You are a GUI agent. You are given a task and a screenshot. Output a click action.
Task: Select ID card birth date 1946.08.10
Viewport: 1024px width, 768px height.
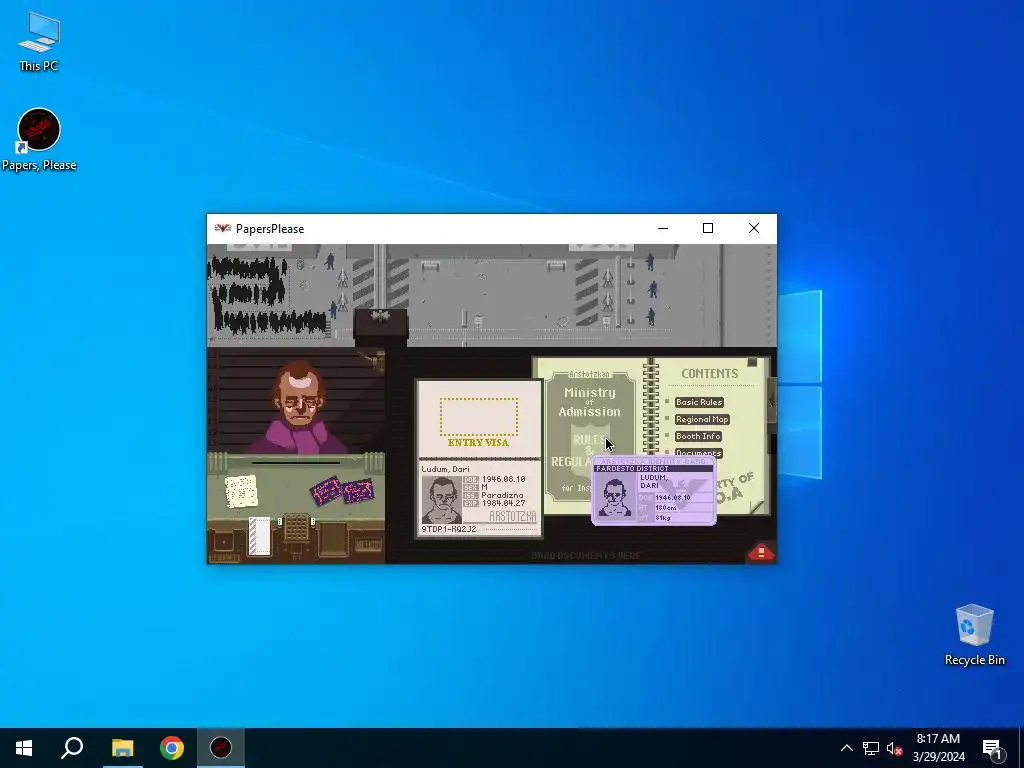pos(673,498)
